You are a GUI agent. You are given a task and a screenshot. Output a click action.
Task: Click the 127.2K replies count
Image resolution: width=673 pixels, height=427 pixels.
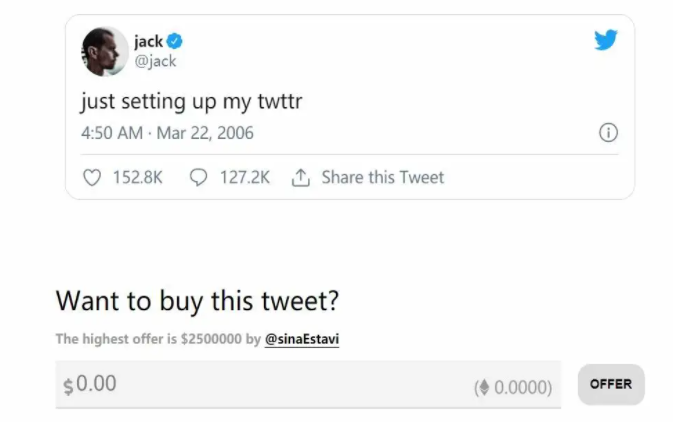point(245,177)
